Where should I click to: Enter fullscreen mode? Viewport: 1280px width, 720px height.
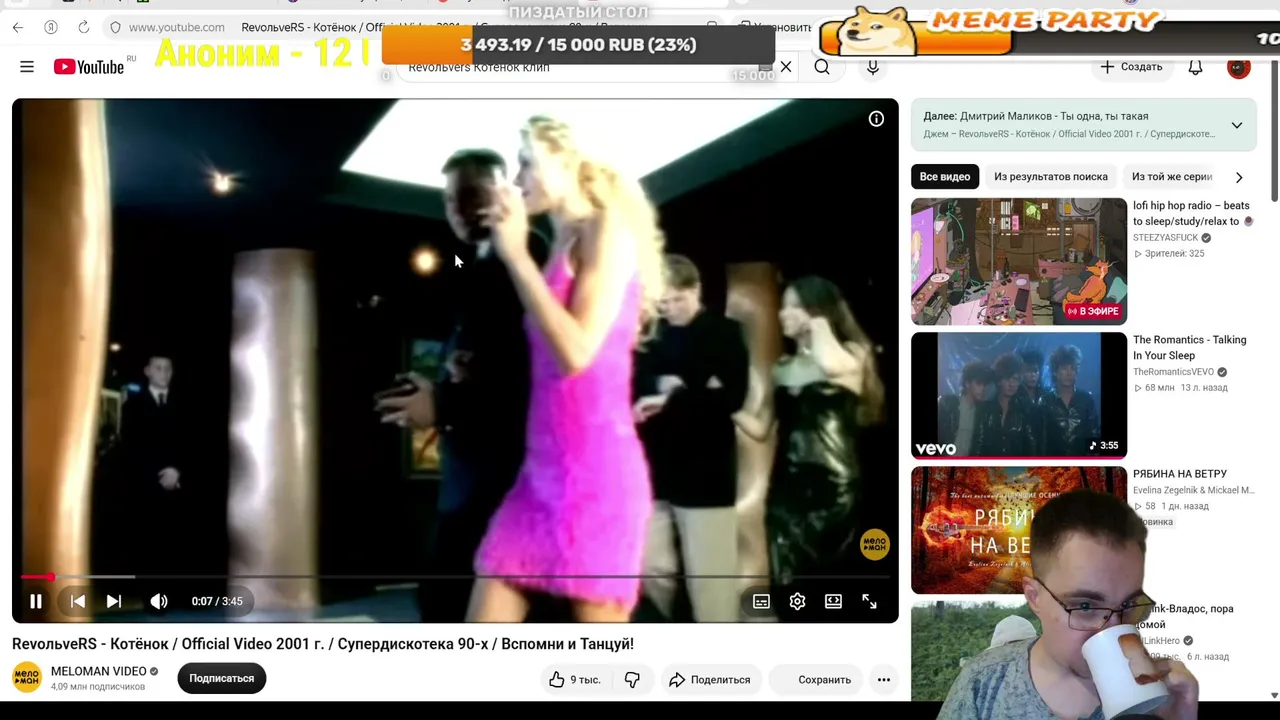(x=869, y=601)
